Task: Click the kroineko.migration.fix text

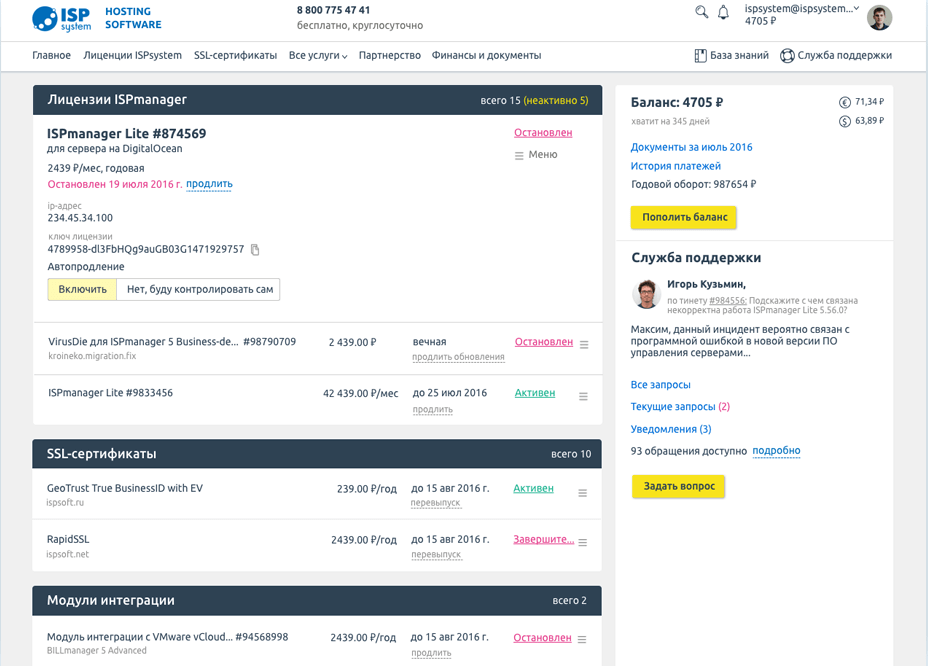Action: tap(92, 356)
